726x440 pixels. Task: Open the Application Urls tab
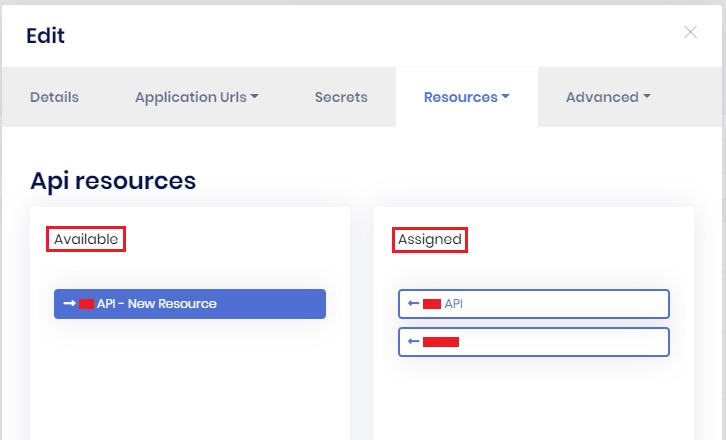tap(190, 97)
